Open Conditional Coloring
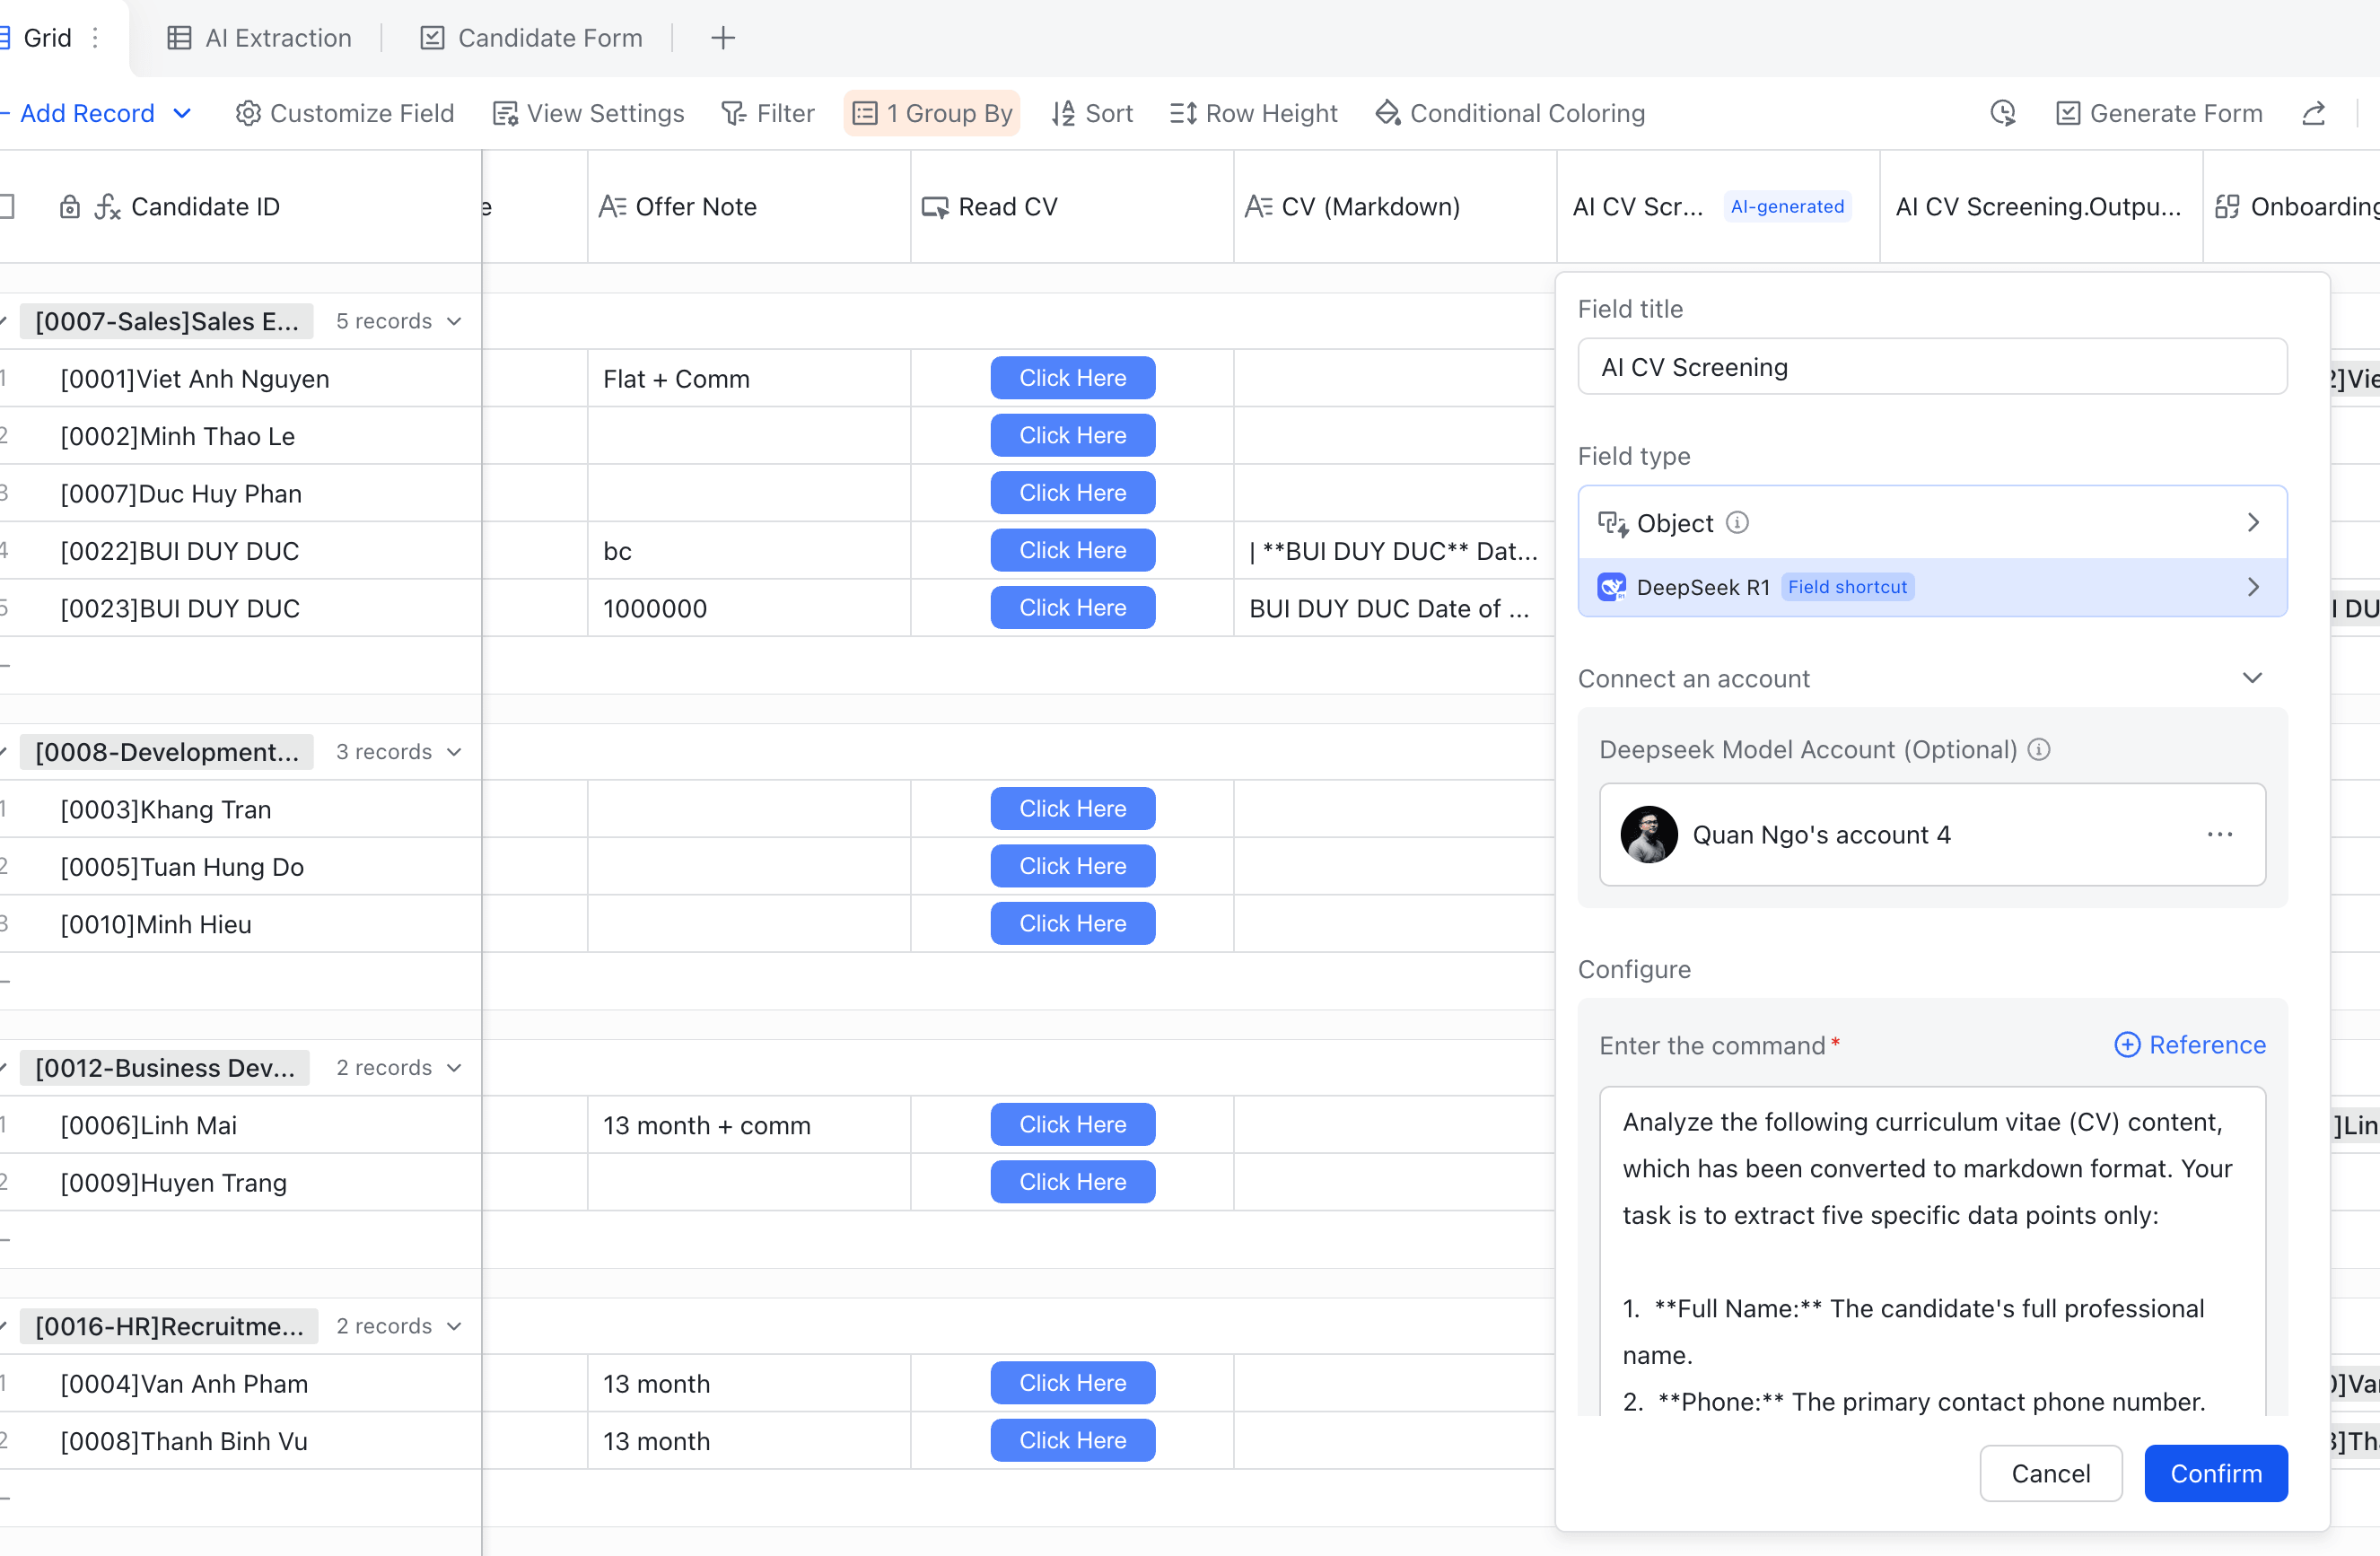This screenshot has width=2380, height=1556. [1510, 113]
